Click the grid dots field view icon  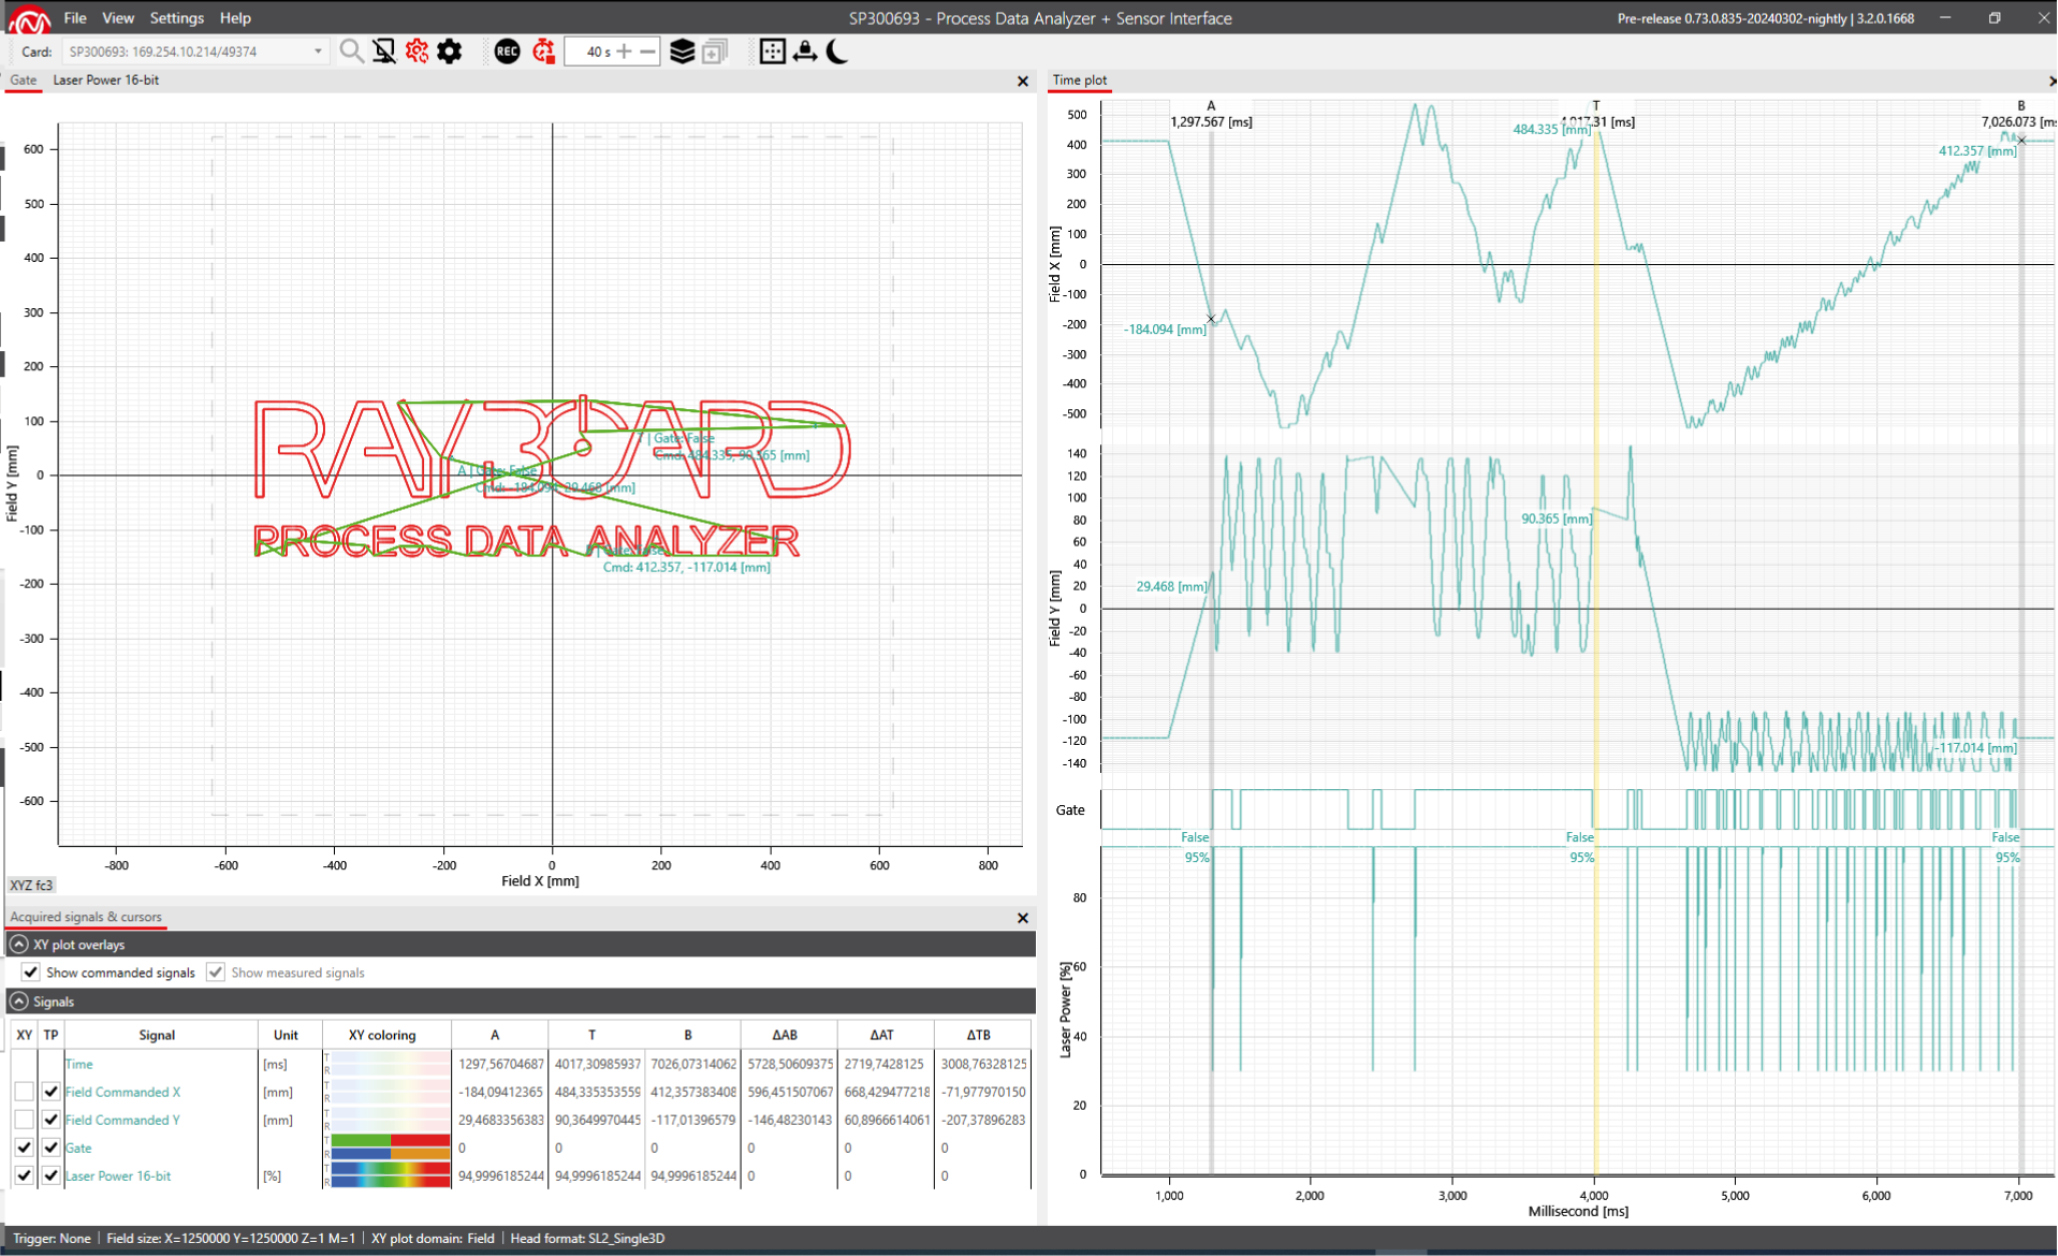[772, 51]
